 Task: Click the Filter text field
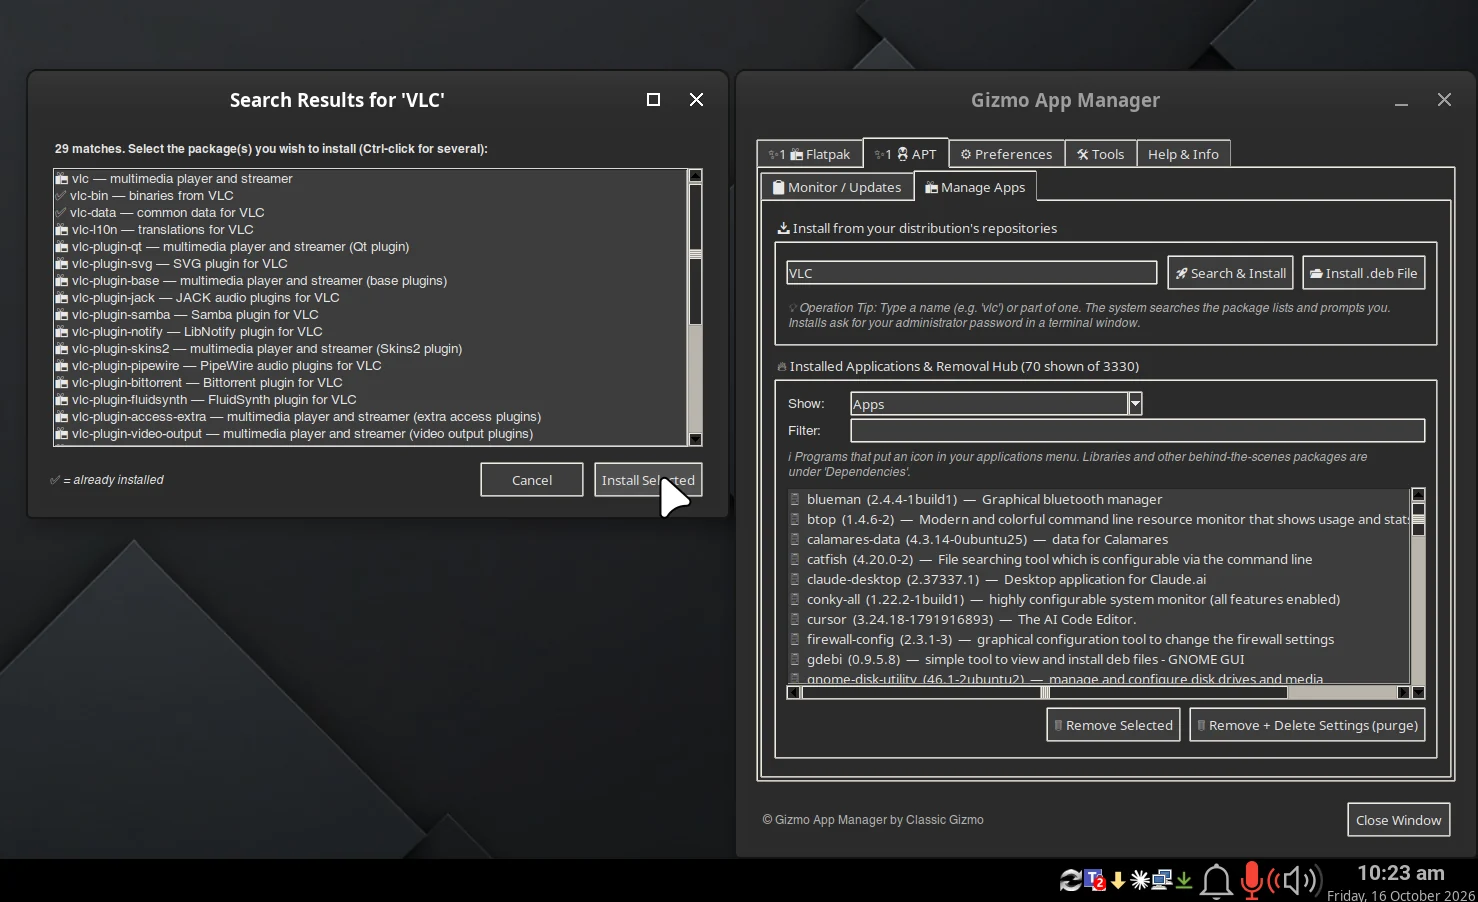pyautogui.click(x=1137, y=430)
